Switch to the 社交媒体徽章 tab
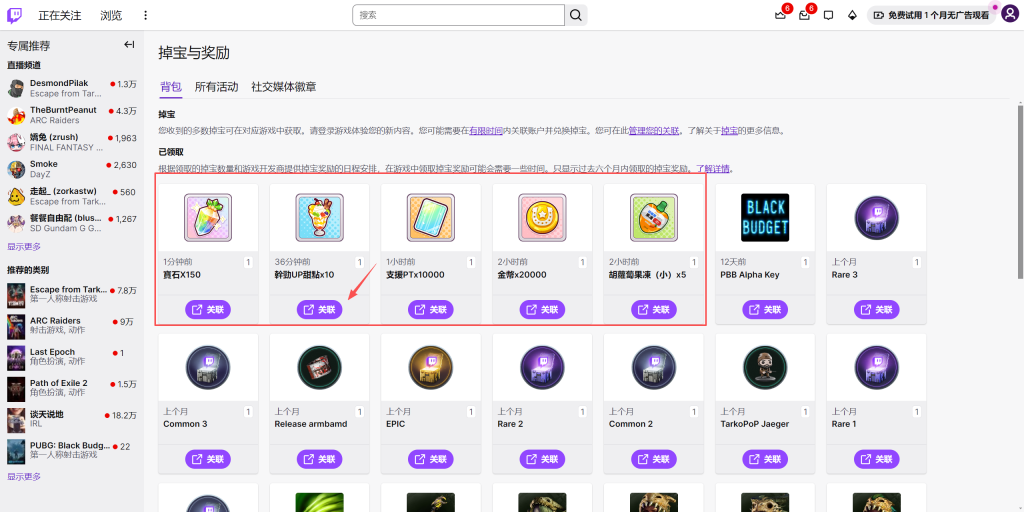The height and width of the screenshot is (512, 1024). [x=283, y=87]
